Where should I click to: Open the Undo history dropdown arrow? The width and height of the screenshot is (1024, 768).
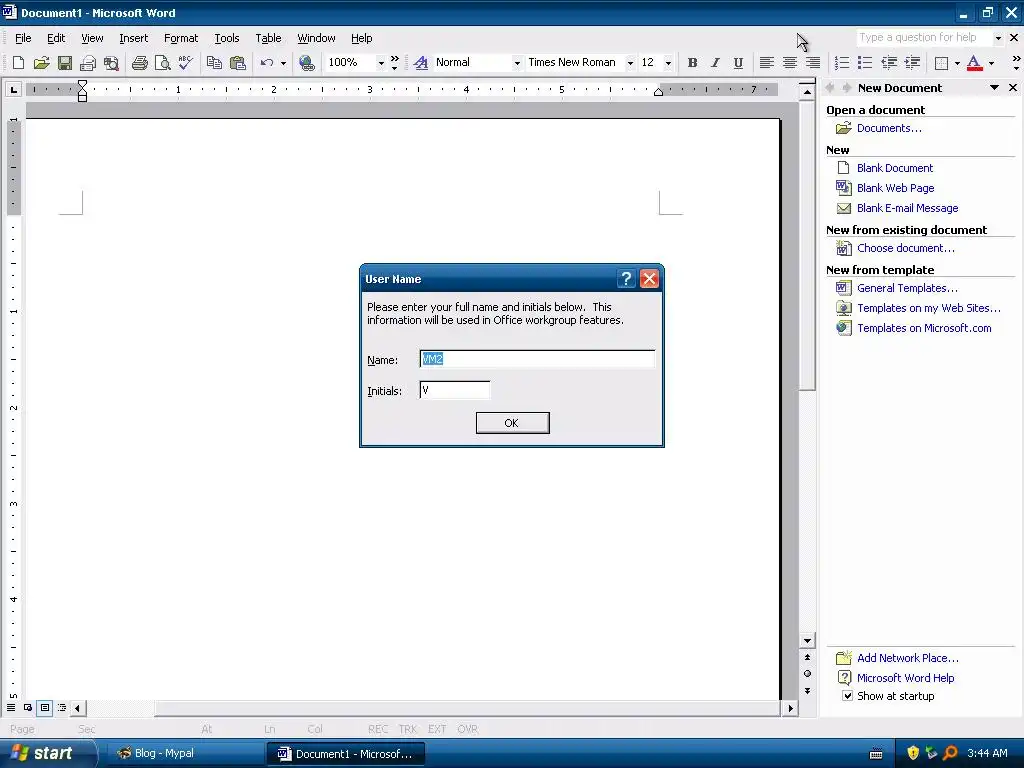[x=283, y=63]
